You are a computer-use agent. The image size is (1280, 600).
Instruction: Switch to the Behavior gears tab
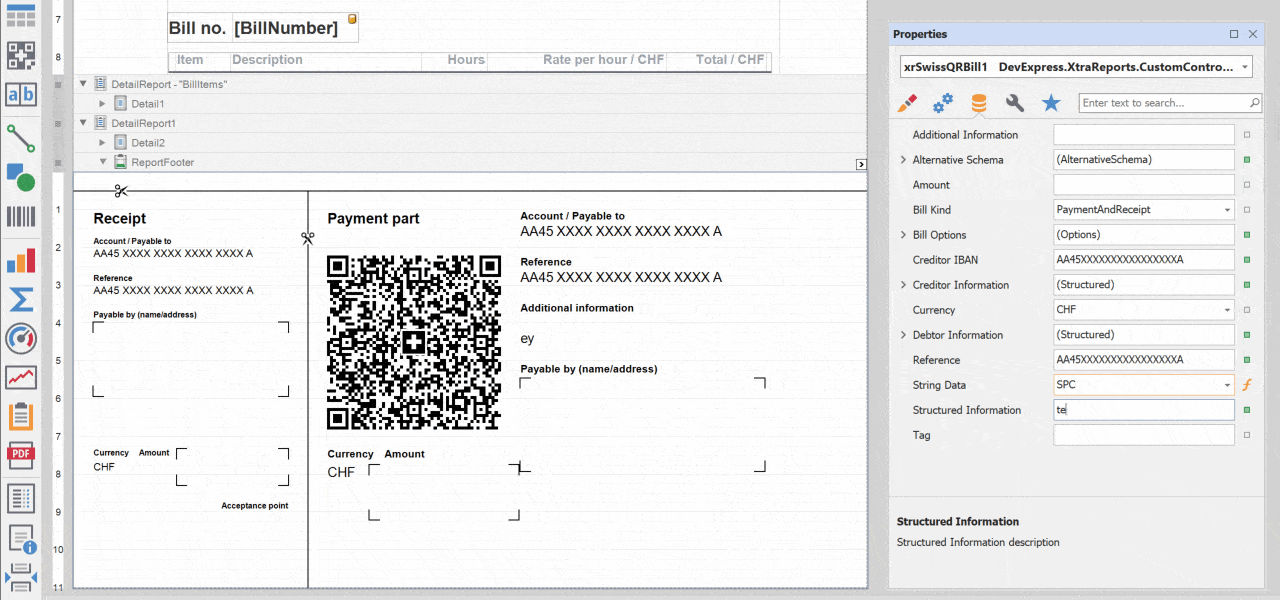point(943,103)
